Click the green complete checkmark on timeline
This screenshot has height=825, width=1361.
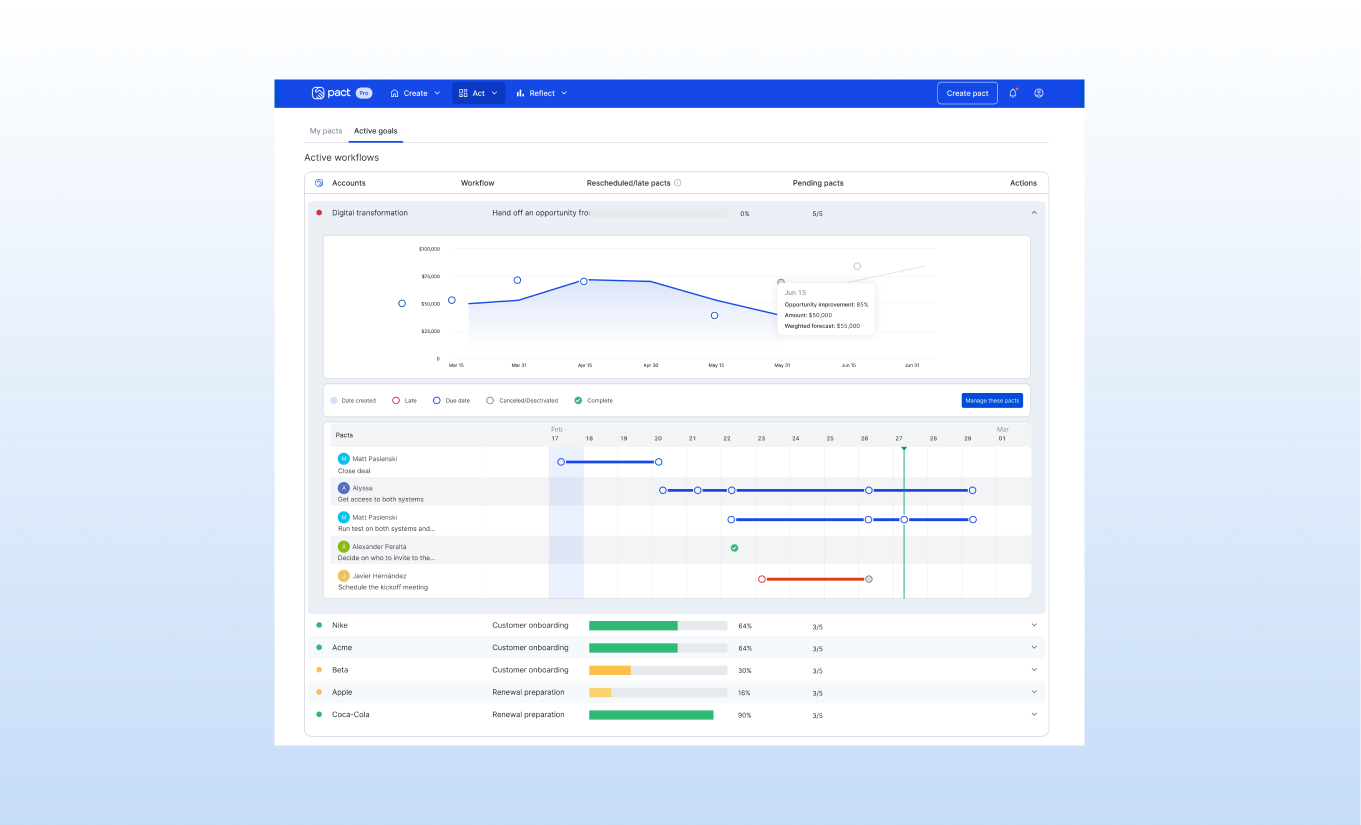[734, 548]
